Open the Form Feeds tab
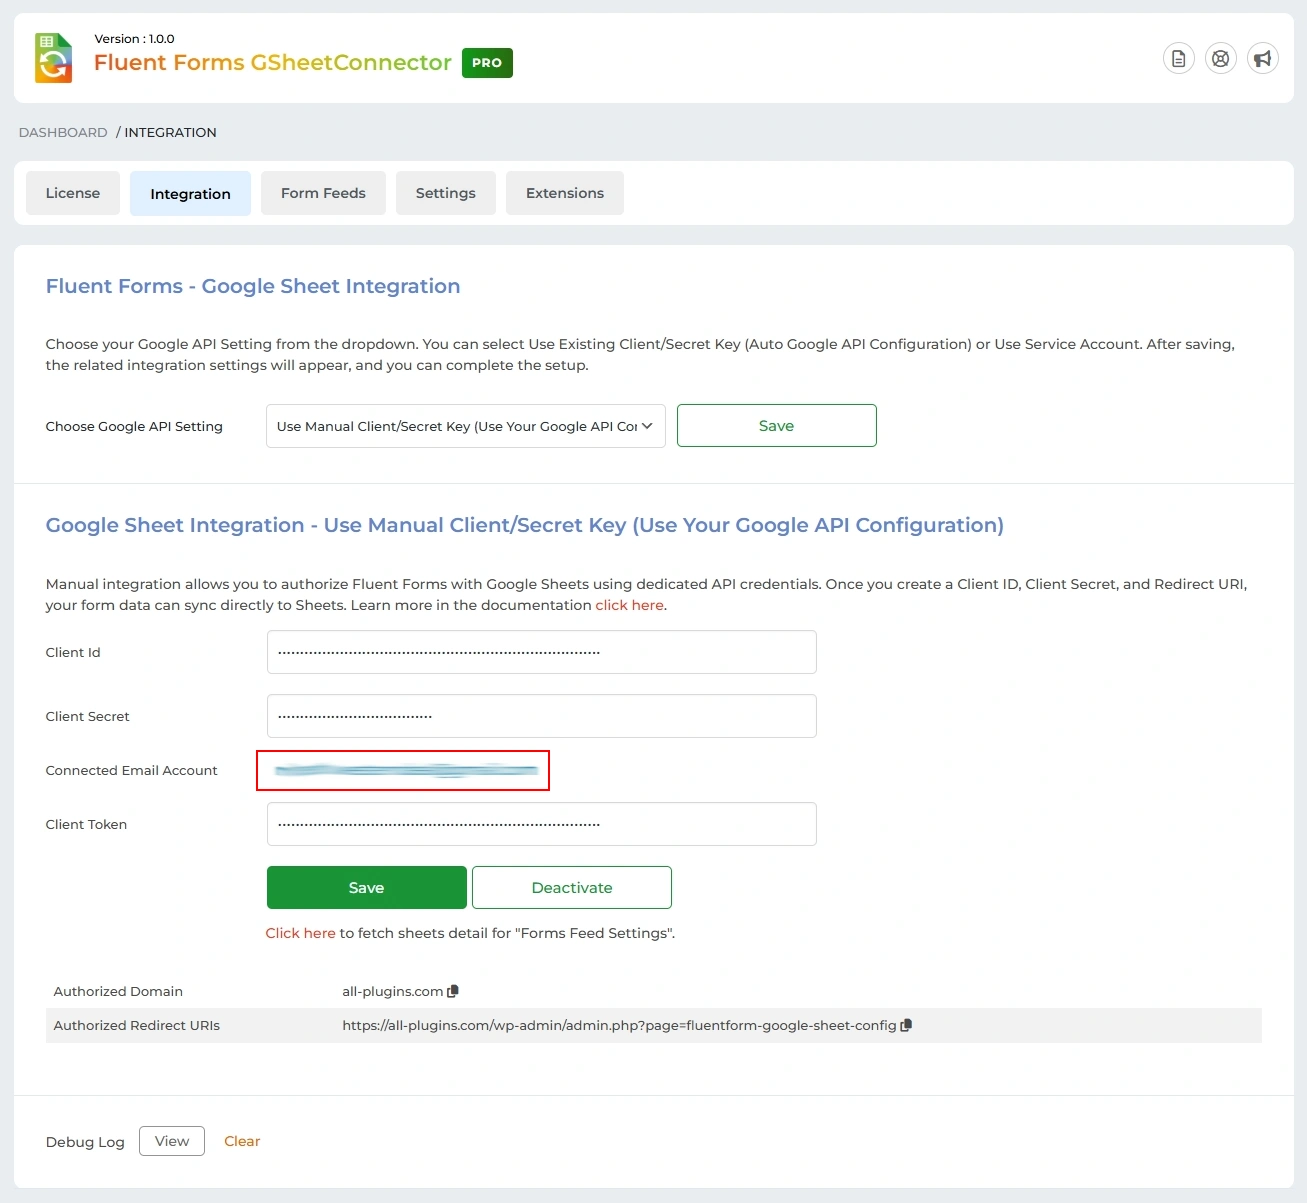Image resolution: width=1307 pixels, height=1203 pixels. click(323, 192)
